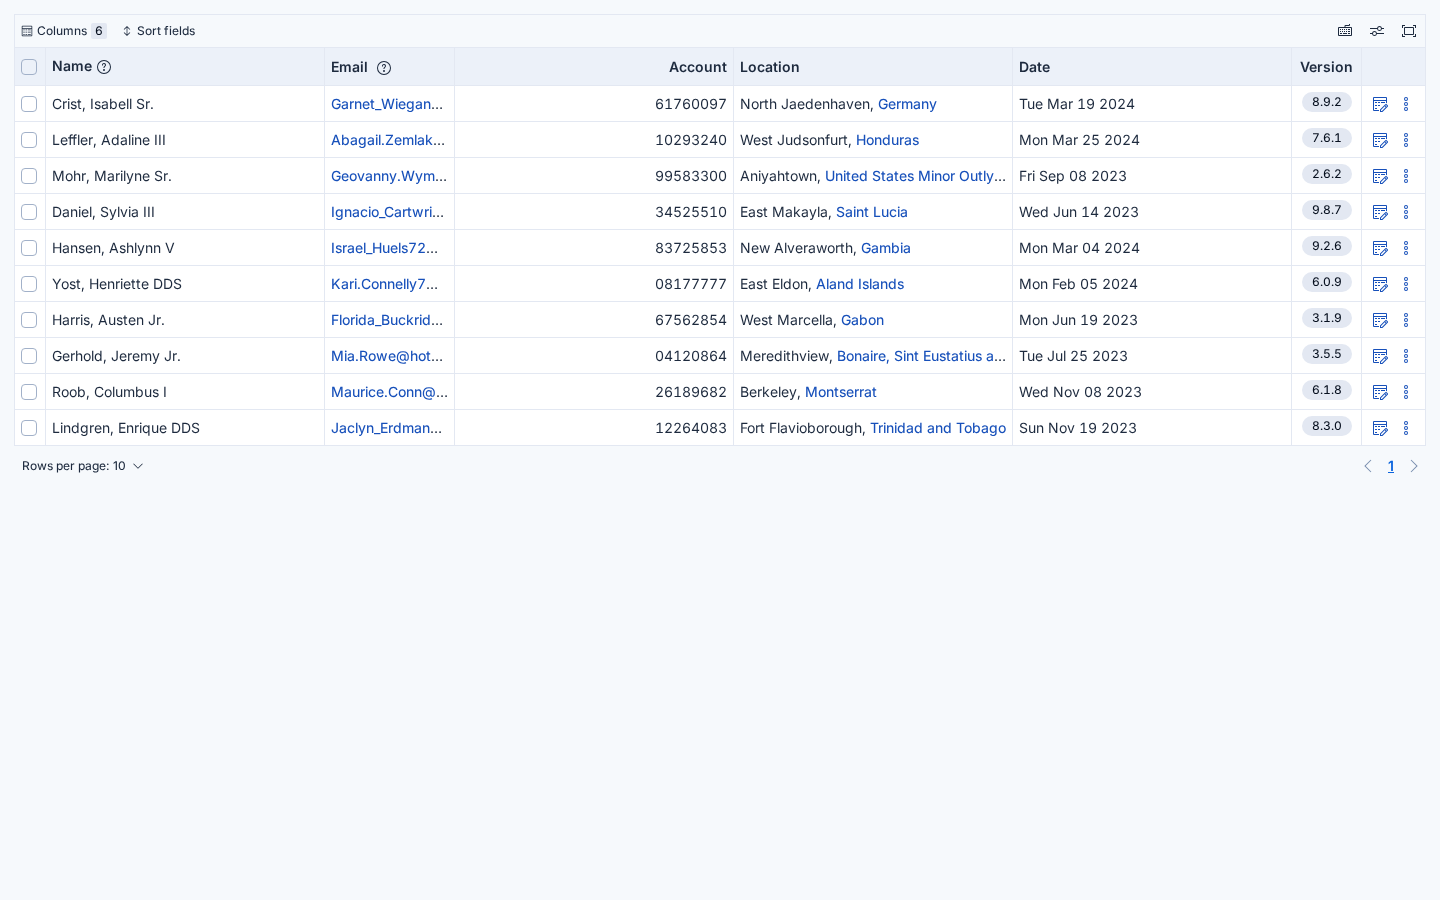Open the Germany location link
The image size is (1440, 900).
point(907,104)
